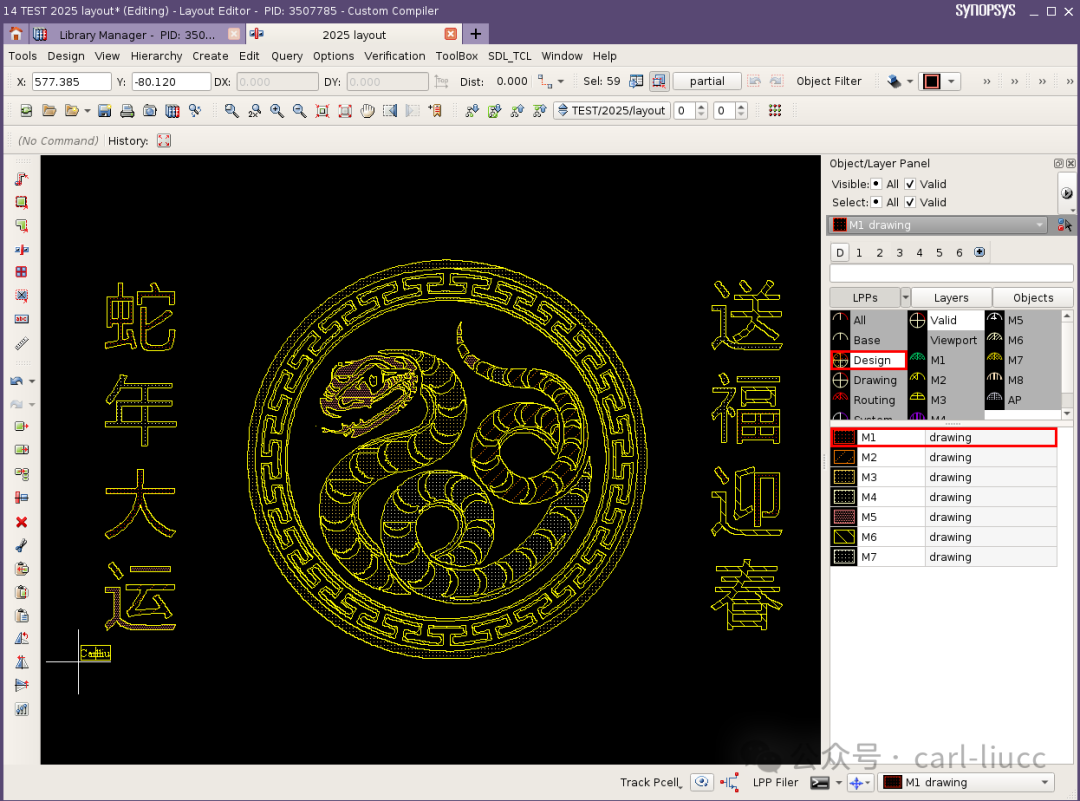Toggle the area selection mode button
Image resolution: width=1080 pixels, height=801 pixels.
click(x=658, y=81)
